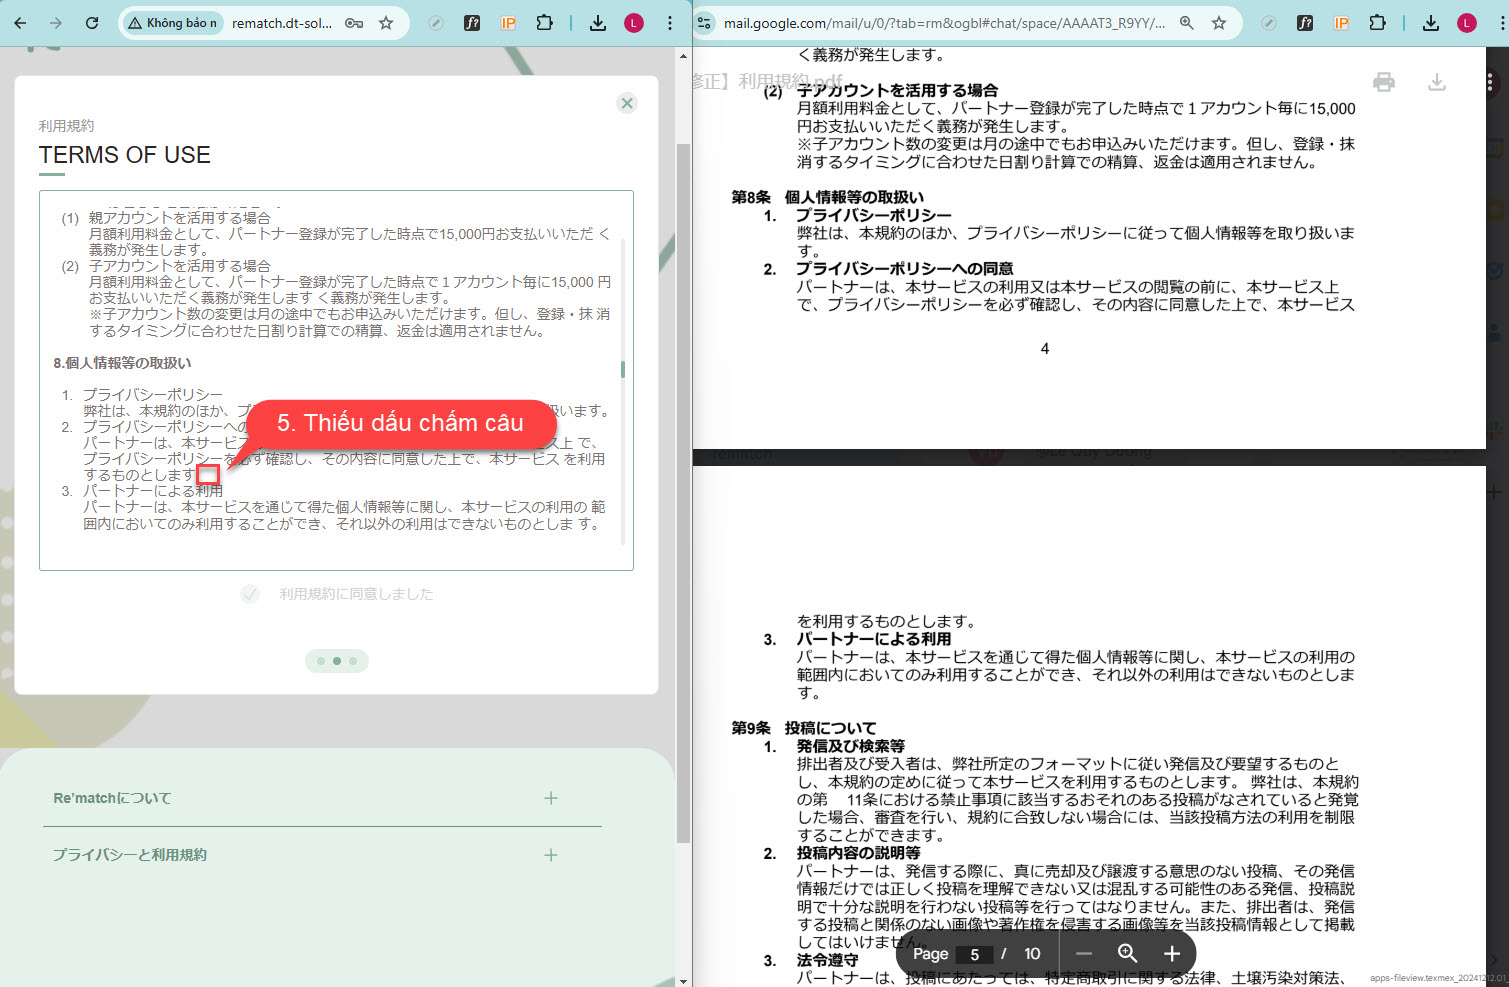Open Chrome menu in the left browser
1509x987 pixels.
[670, 23]
